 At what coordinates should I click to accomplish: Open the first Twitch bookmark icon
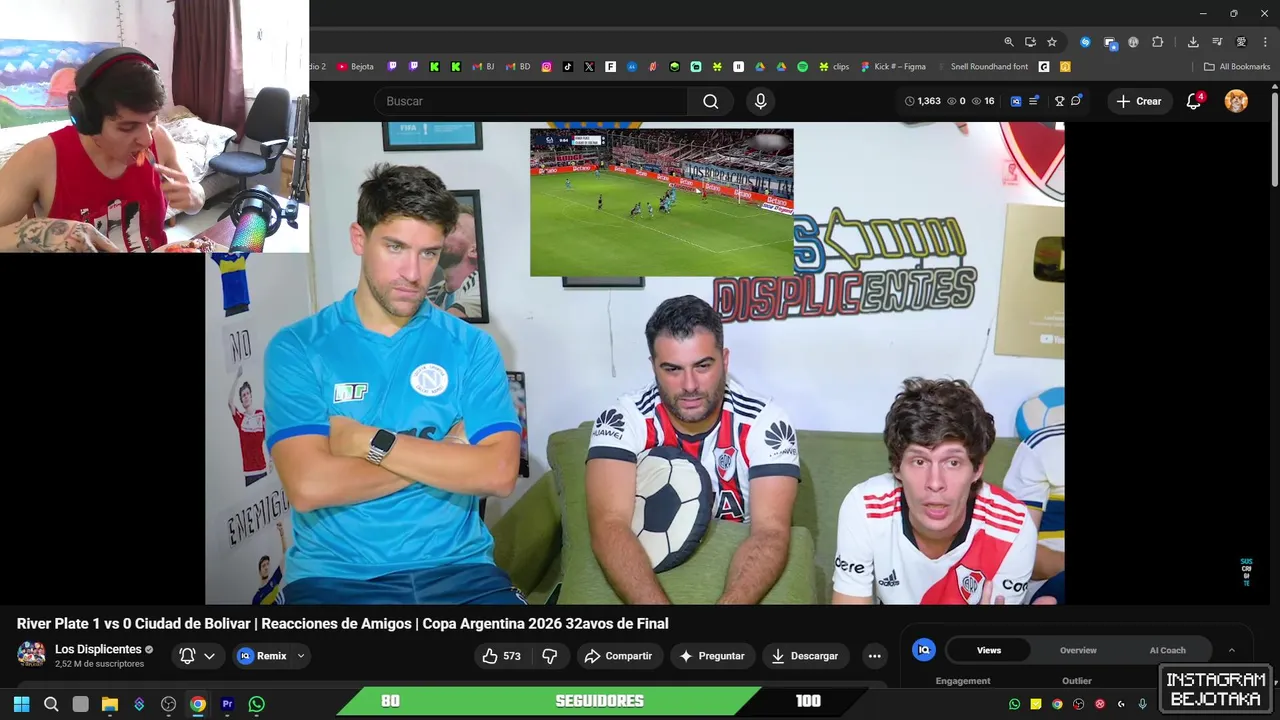coord(392,67)
